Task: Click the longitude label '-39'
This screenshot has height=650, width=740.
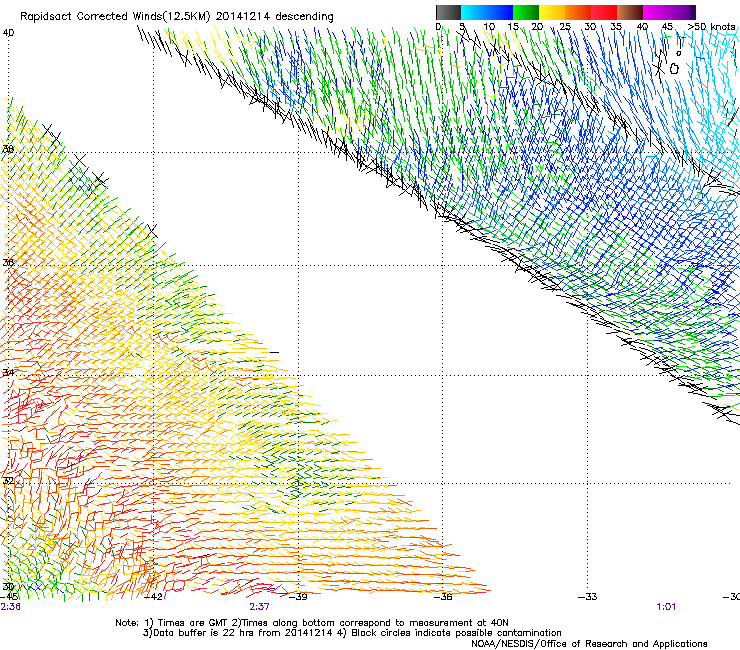Action: pyautogui.click(x=297, y=597)
